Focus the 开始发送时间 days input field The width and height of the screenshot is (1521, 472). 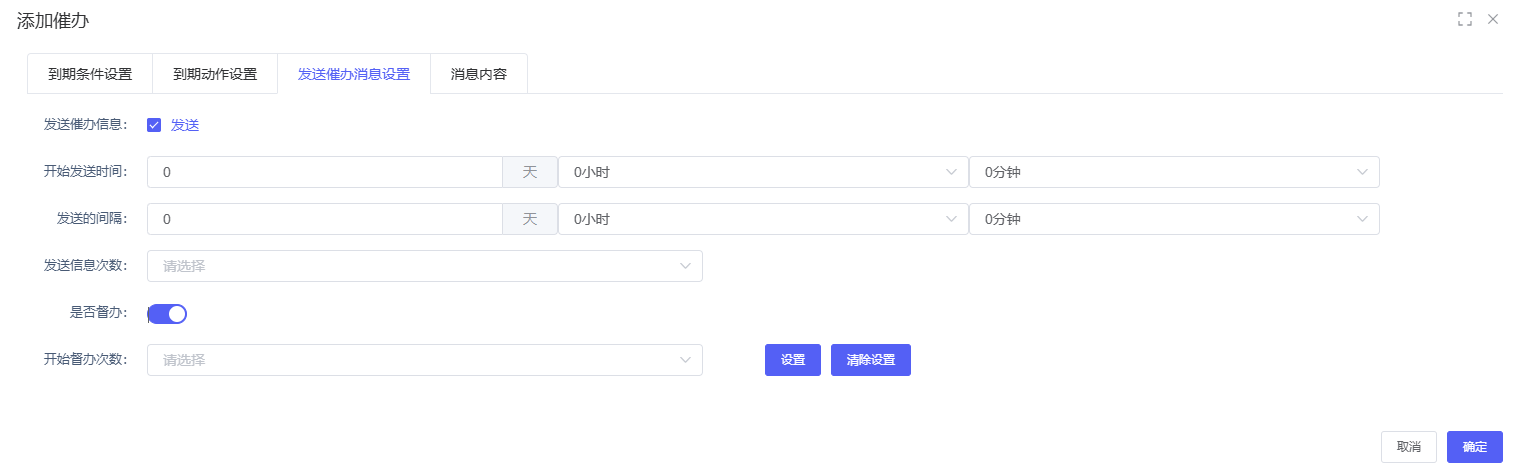(x=325, y=172)
